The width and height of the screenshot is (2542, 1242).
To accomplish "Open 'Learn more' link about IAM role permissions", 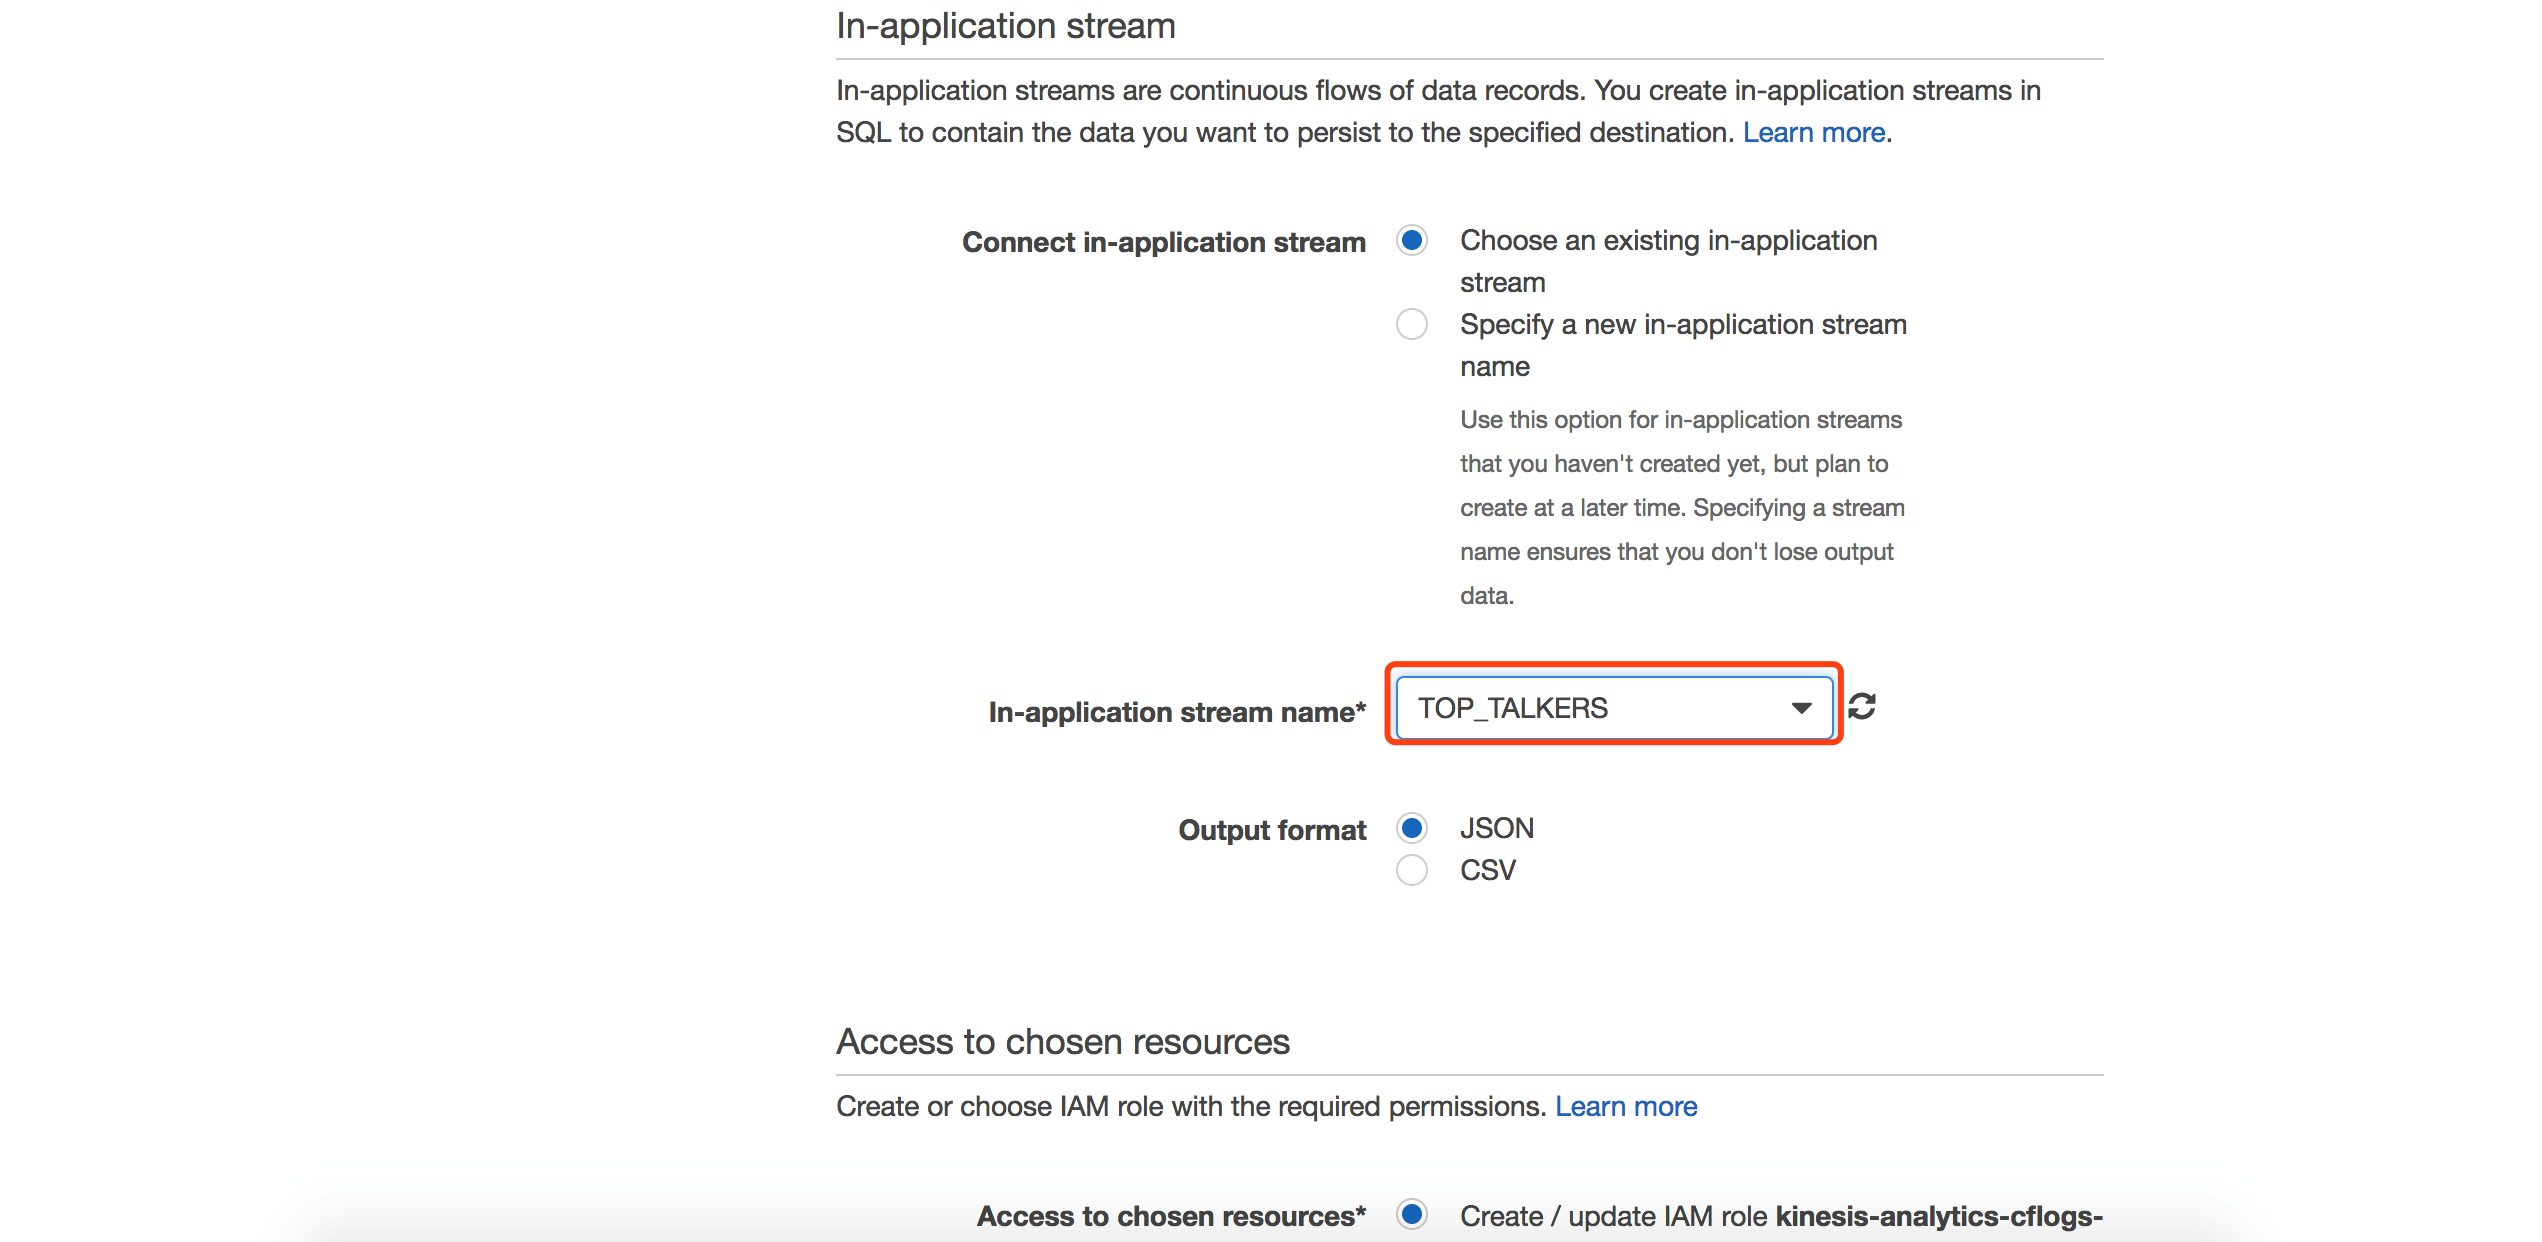I will [1625, 1107].
